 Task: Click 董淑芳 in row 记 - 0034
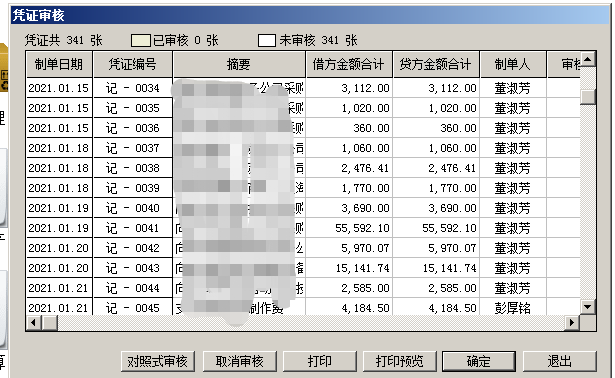coord(513,88)
